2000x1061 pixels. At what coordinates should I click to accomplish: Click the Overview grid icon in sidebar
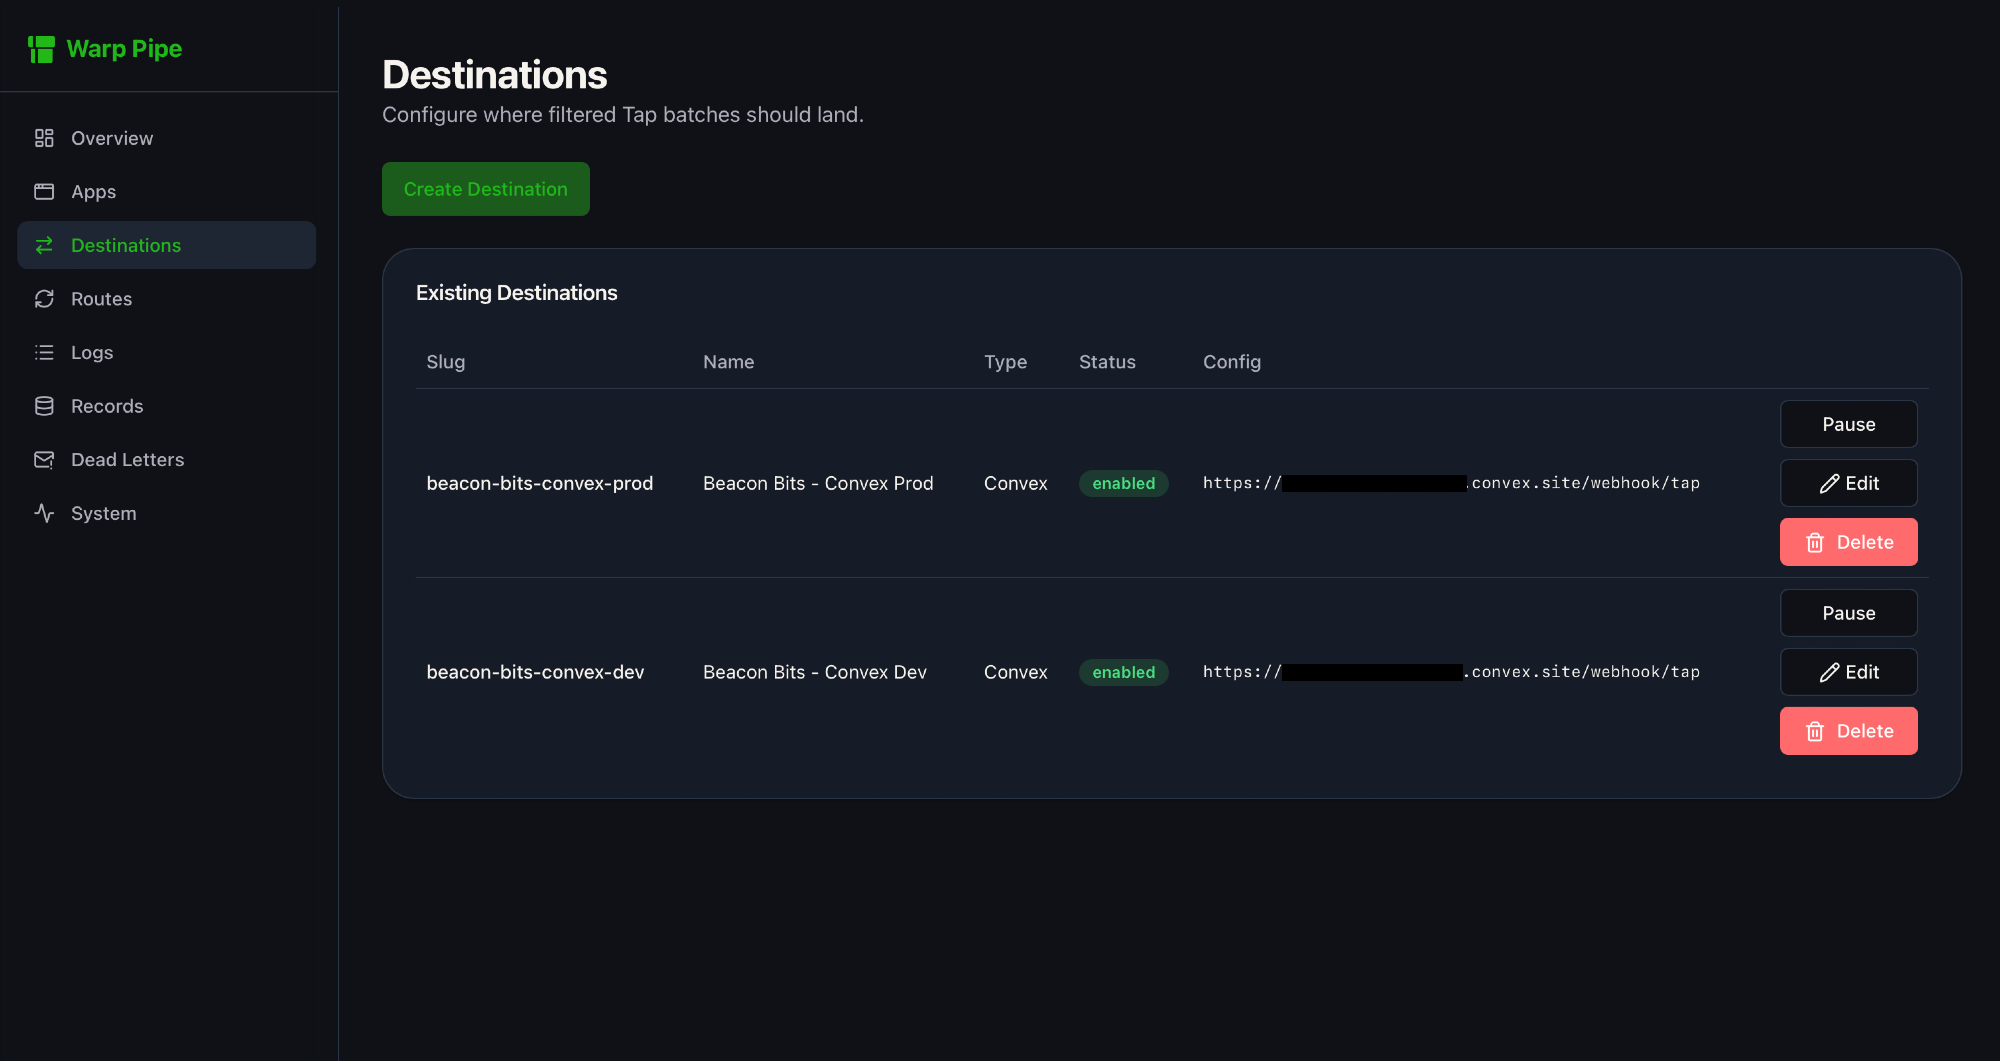[44, 138]
